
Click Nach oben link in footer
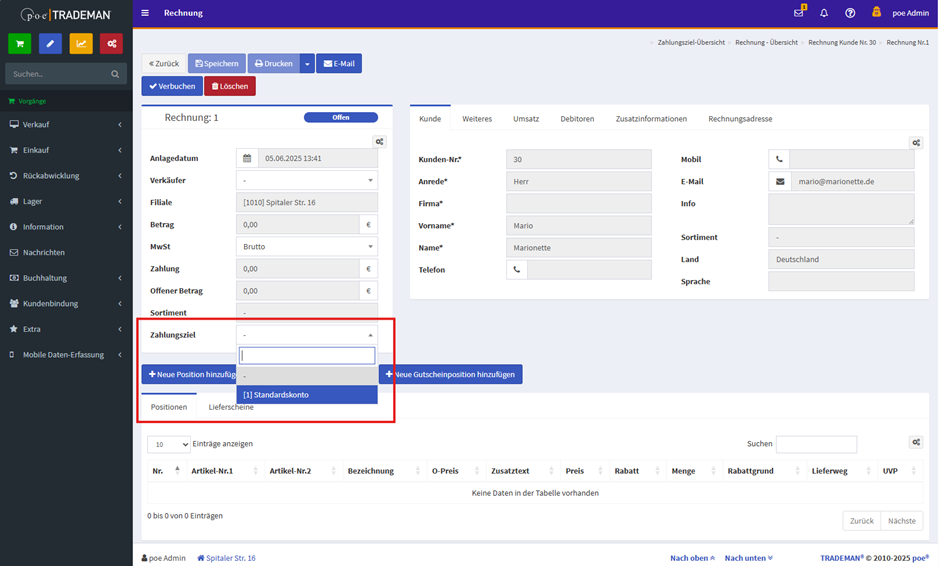[x=692, y=558]
